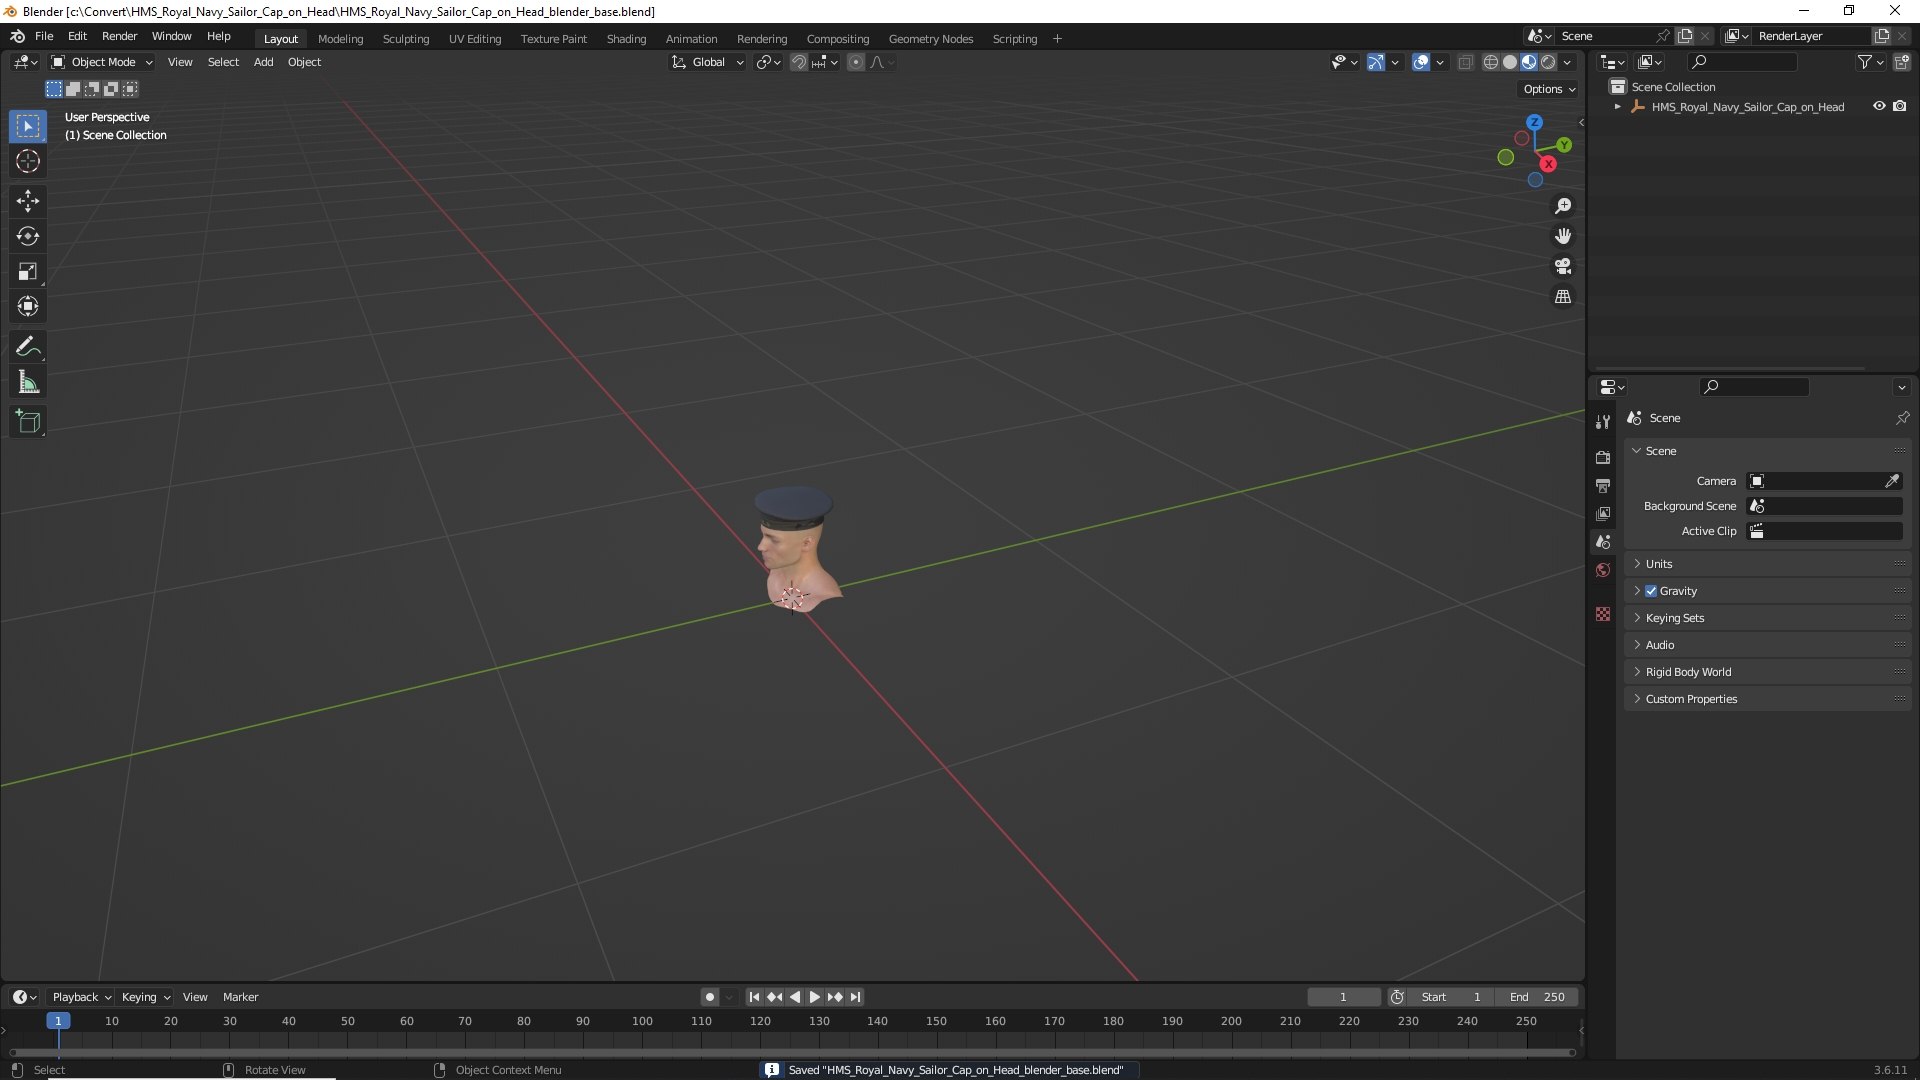Click the timeline Marker menu button
The image size is (1920, 1080).
[x=240, y=997]
